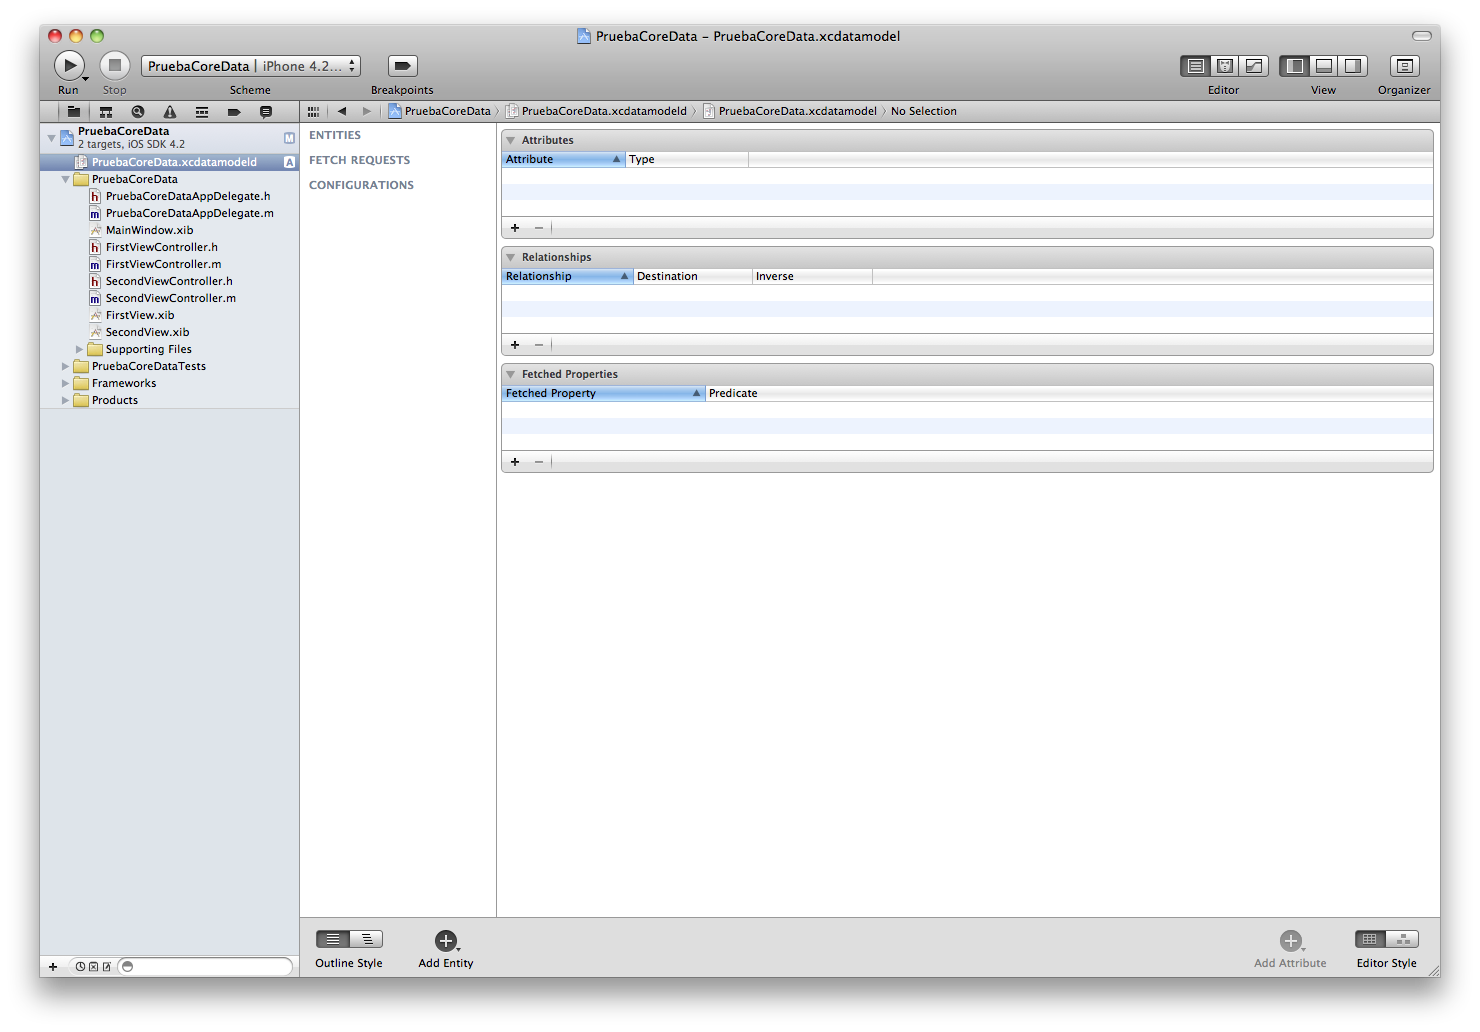Sort by the Inverse column header
Viewport: 1480px width, 1032px height.
(x=812, y=277)
